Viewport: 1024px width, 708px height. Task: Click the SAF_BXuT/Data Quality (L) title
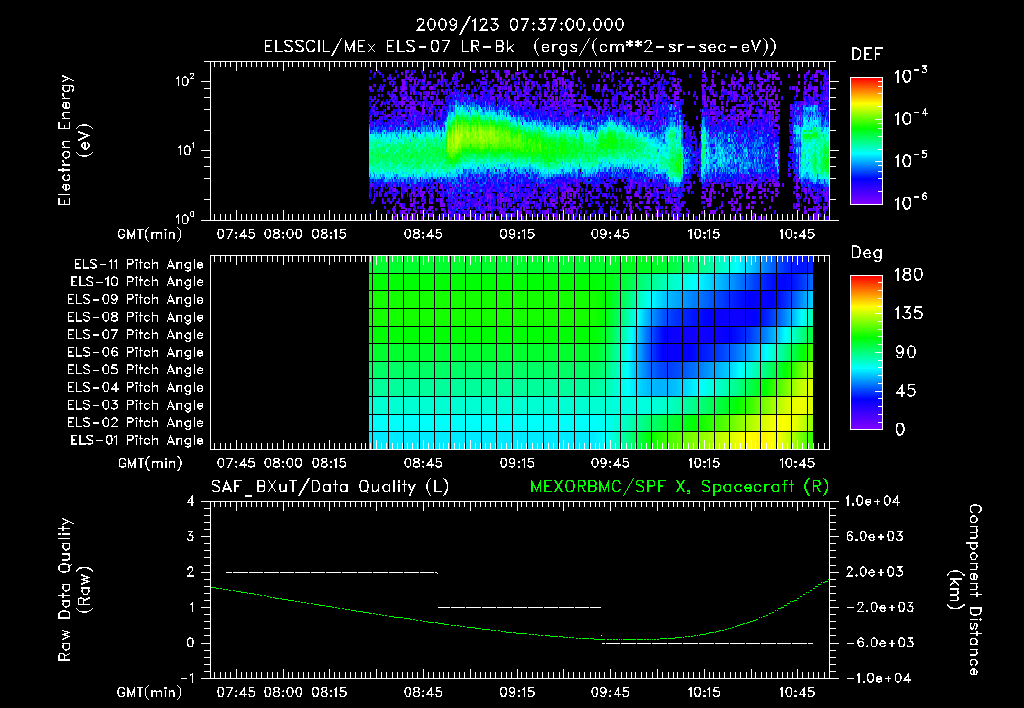330,487
